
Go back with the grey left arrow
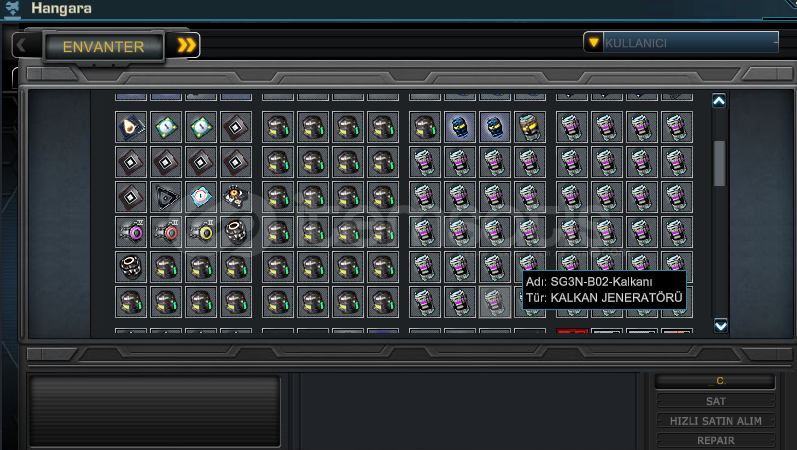(x=21, y=46)
